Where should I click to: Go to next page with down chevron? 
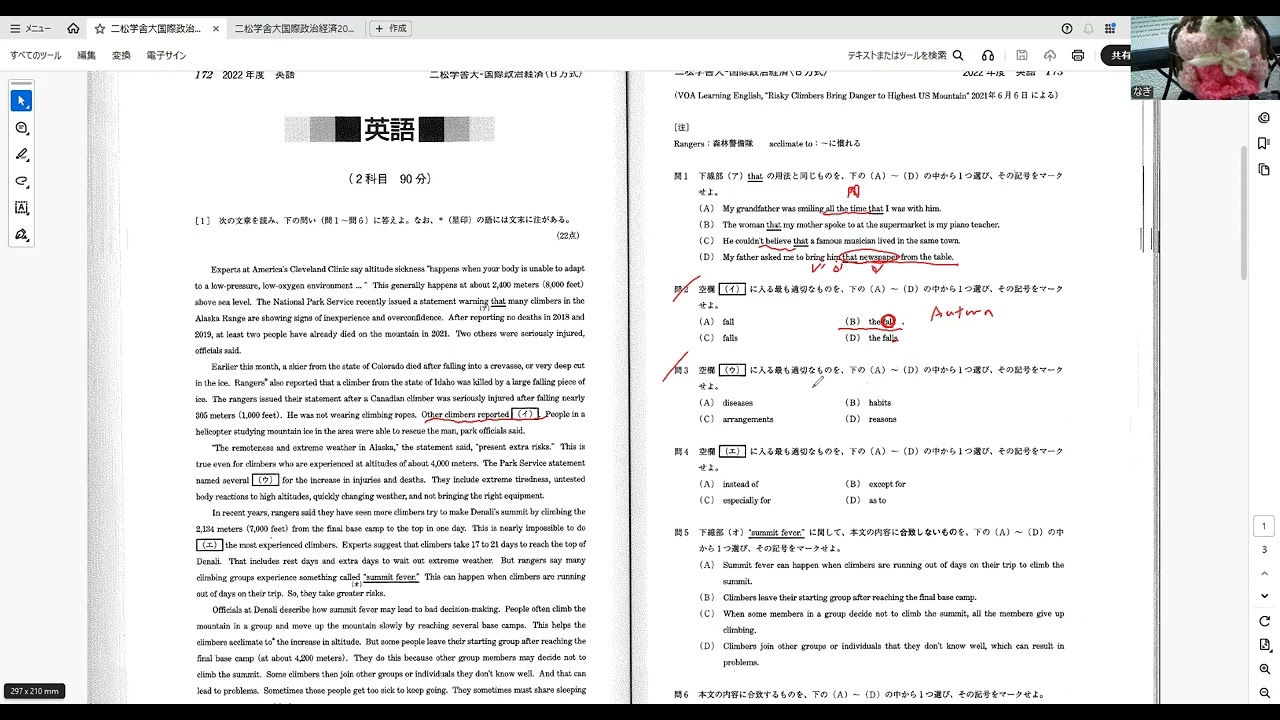pyautogui.click(x=1264, y=597)
